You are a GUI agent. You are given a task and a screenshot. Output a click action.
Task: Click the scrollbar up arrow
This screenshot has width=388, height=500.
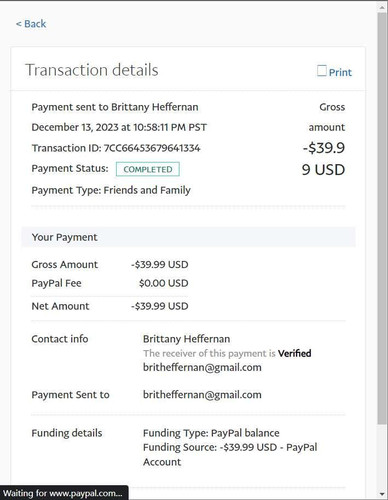[383, 7]
